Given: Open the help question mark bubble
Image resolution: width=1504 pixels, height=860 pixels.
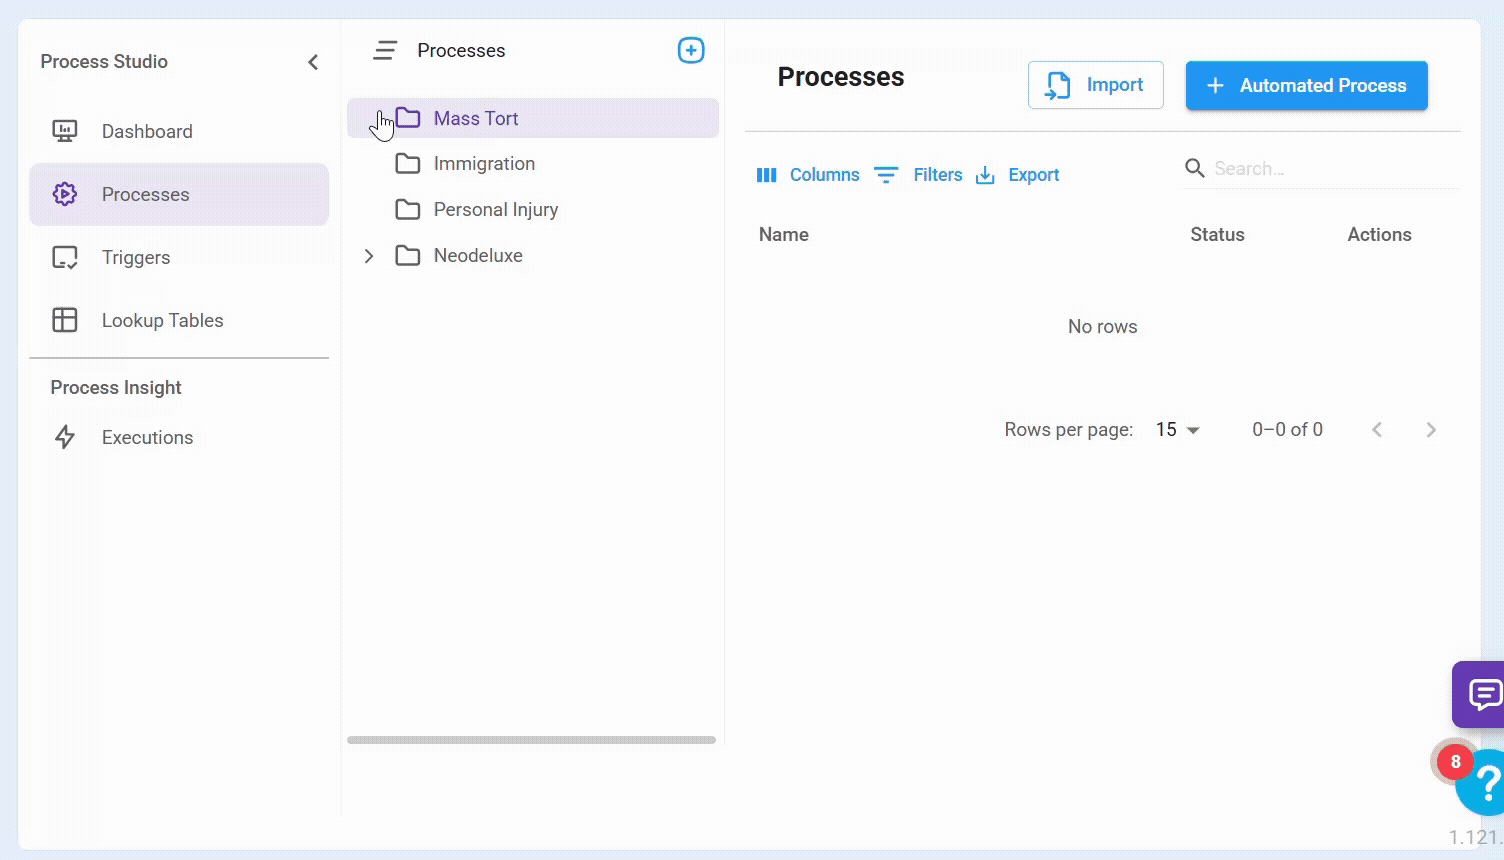Looking at the screenshot, I should tap(1485, 782).
